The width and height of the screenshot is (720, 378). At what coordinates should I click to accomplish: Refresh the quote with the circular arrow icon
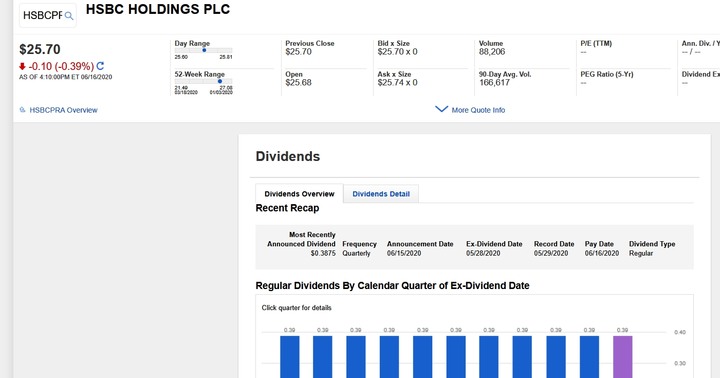coord(100,66)
